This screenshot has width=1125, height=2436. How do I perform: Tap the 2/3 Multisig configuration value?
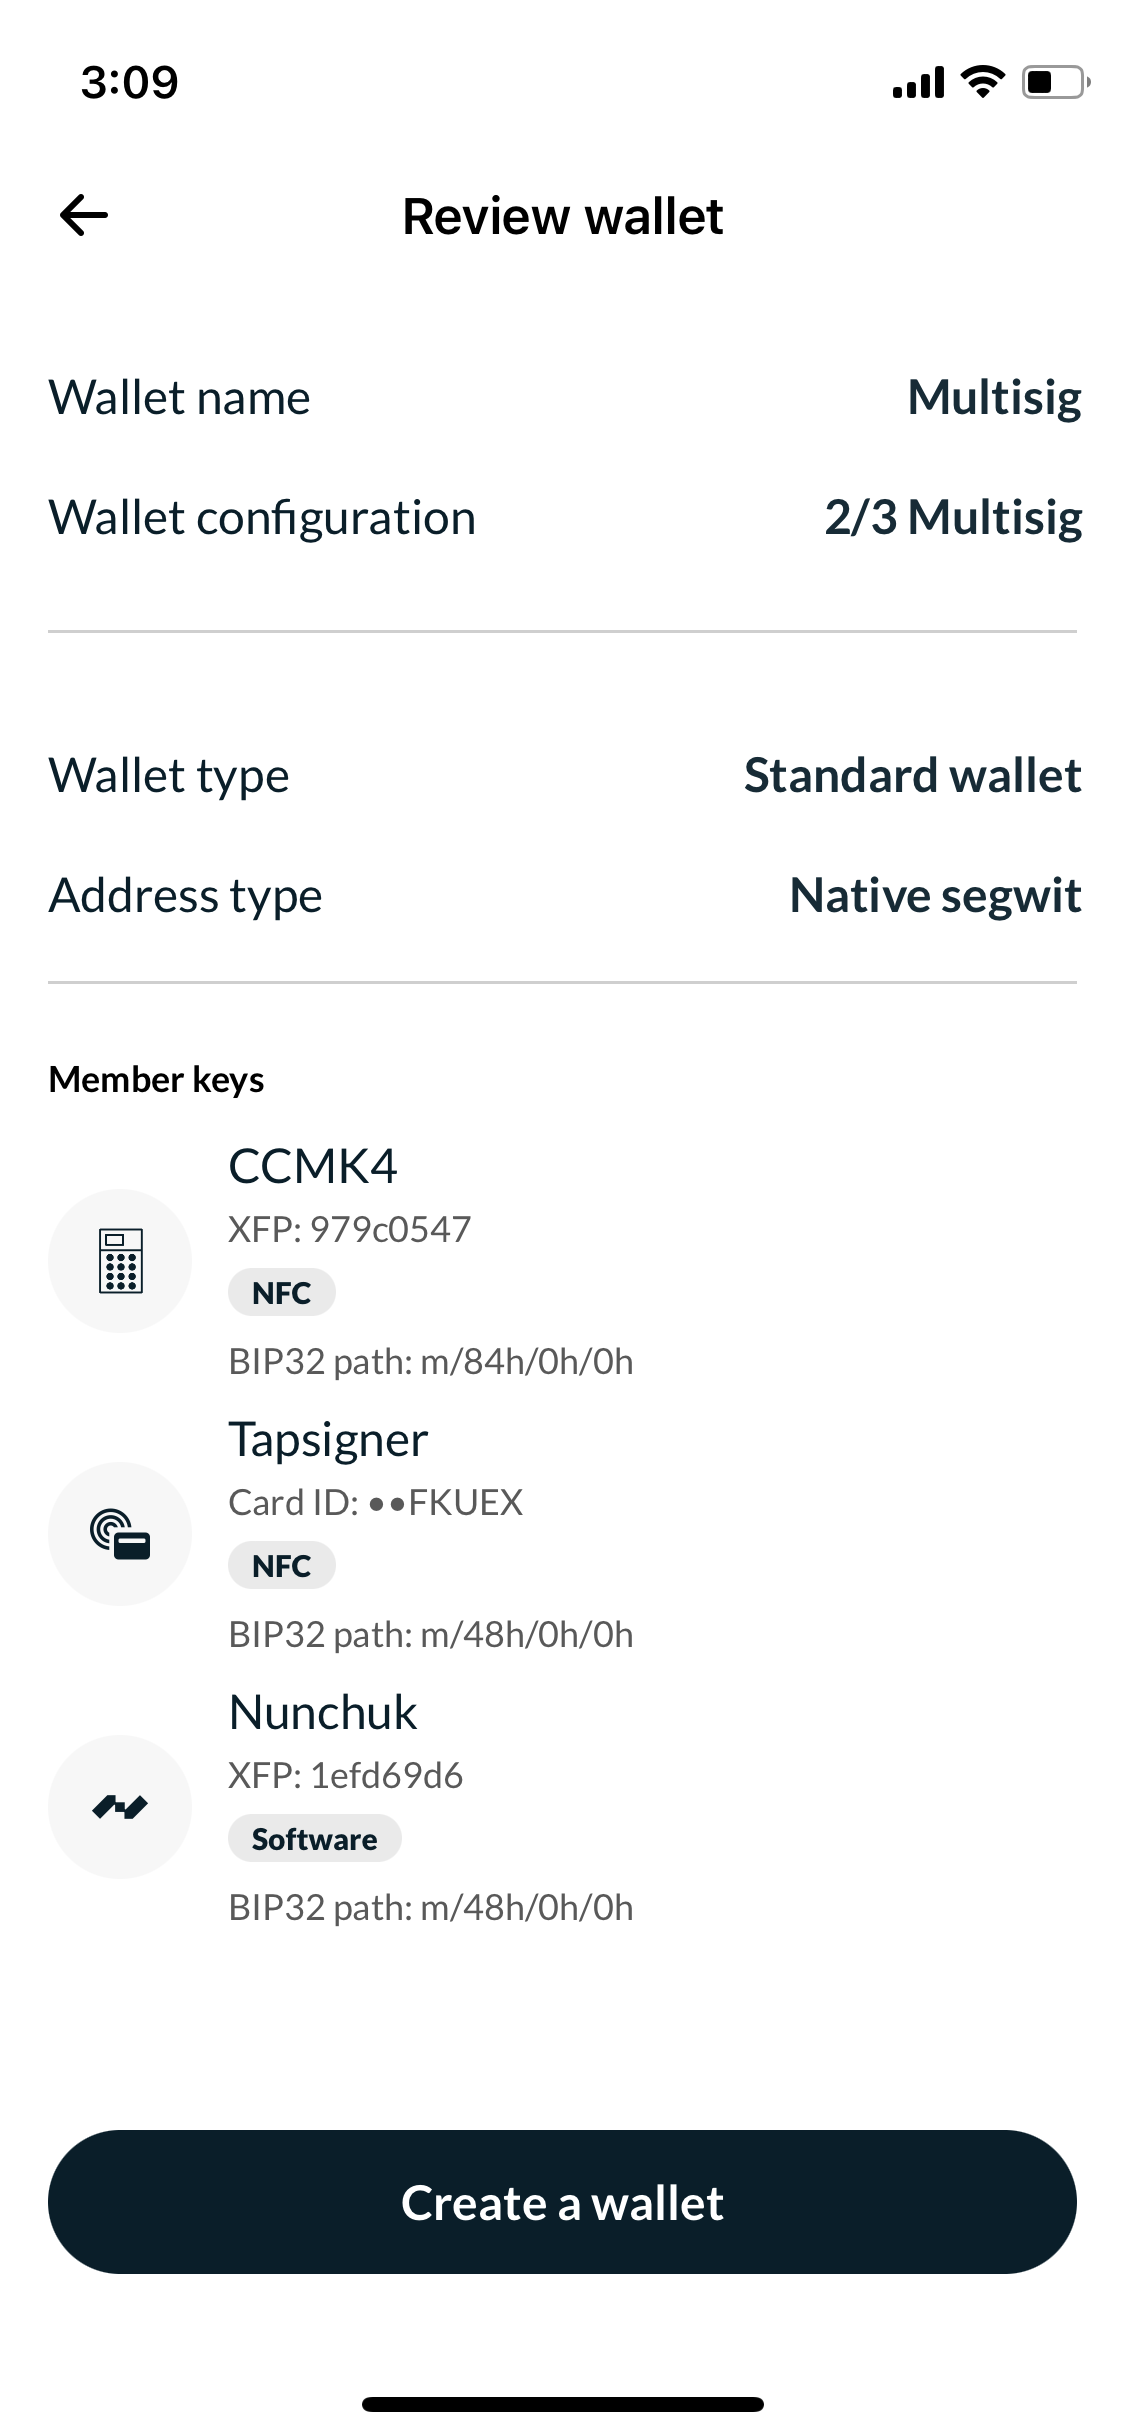click(953, 518)
